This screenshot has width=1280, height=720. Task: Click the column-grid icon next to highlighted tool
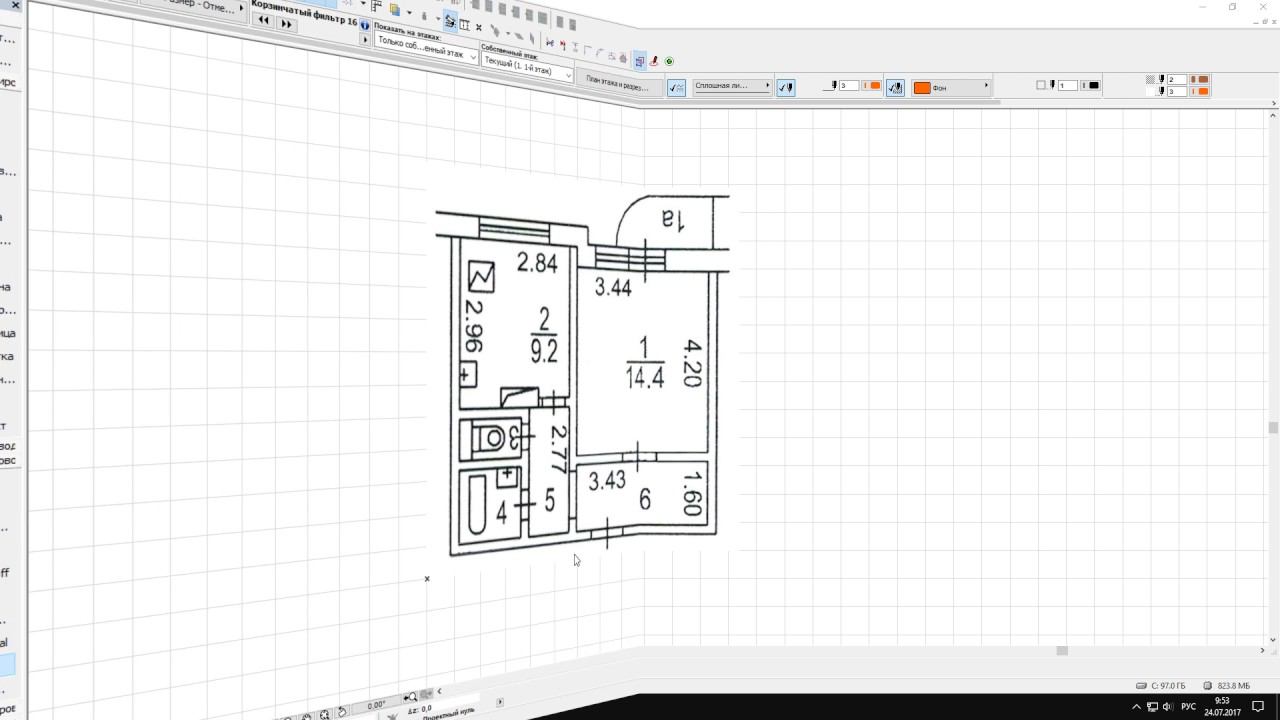(x=465, y=25)
